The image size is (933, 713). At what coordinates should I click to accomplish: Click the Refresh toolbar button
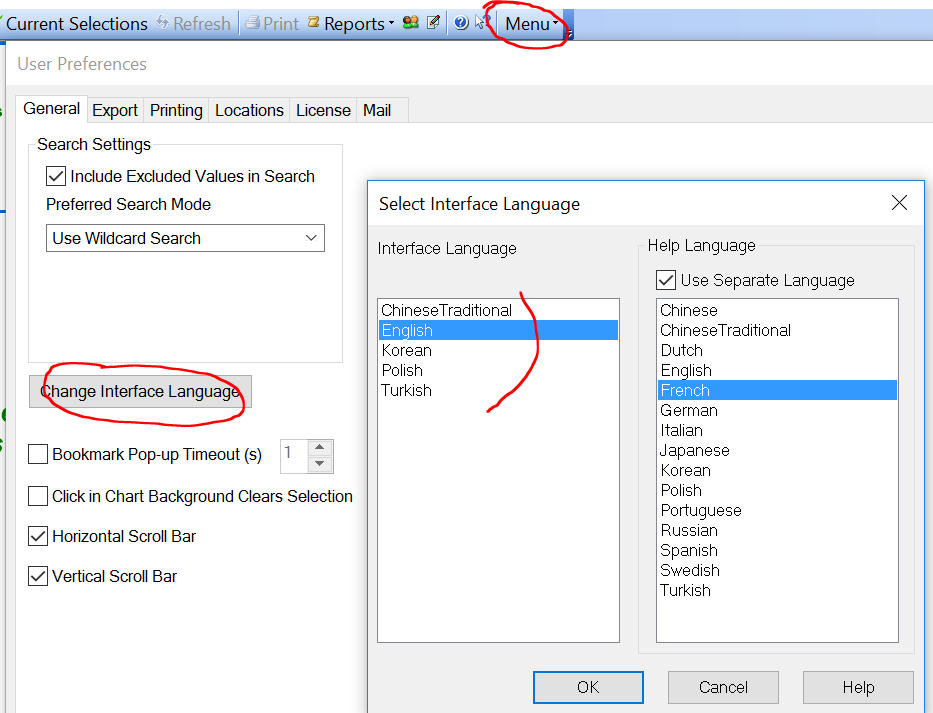193,24
